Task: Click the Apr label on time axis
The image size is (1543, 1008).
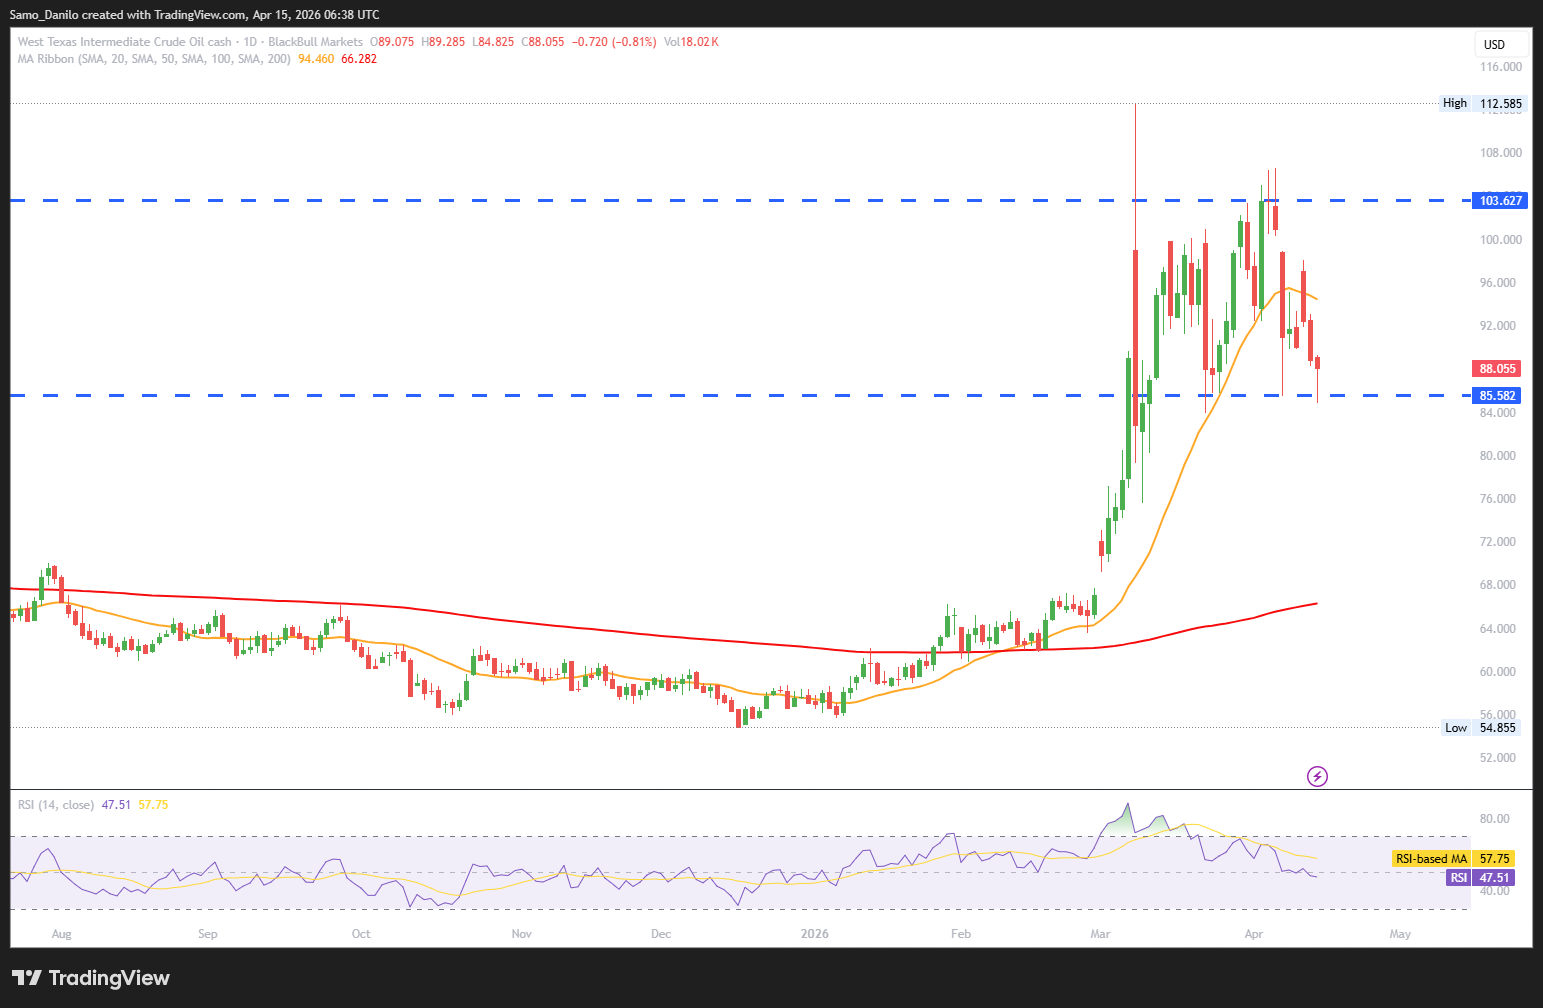Action: coord(1253,934)
